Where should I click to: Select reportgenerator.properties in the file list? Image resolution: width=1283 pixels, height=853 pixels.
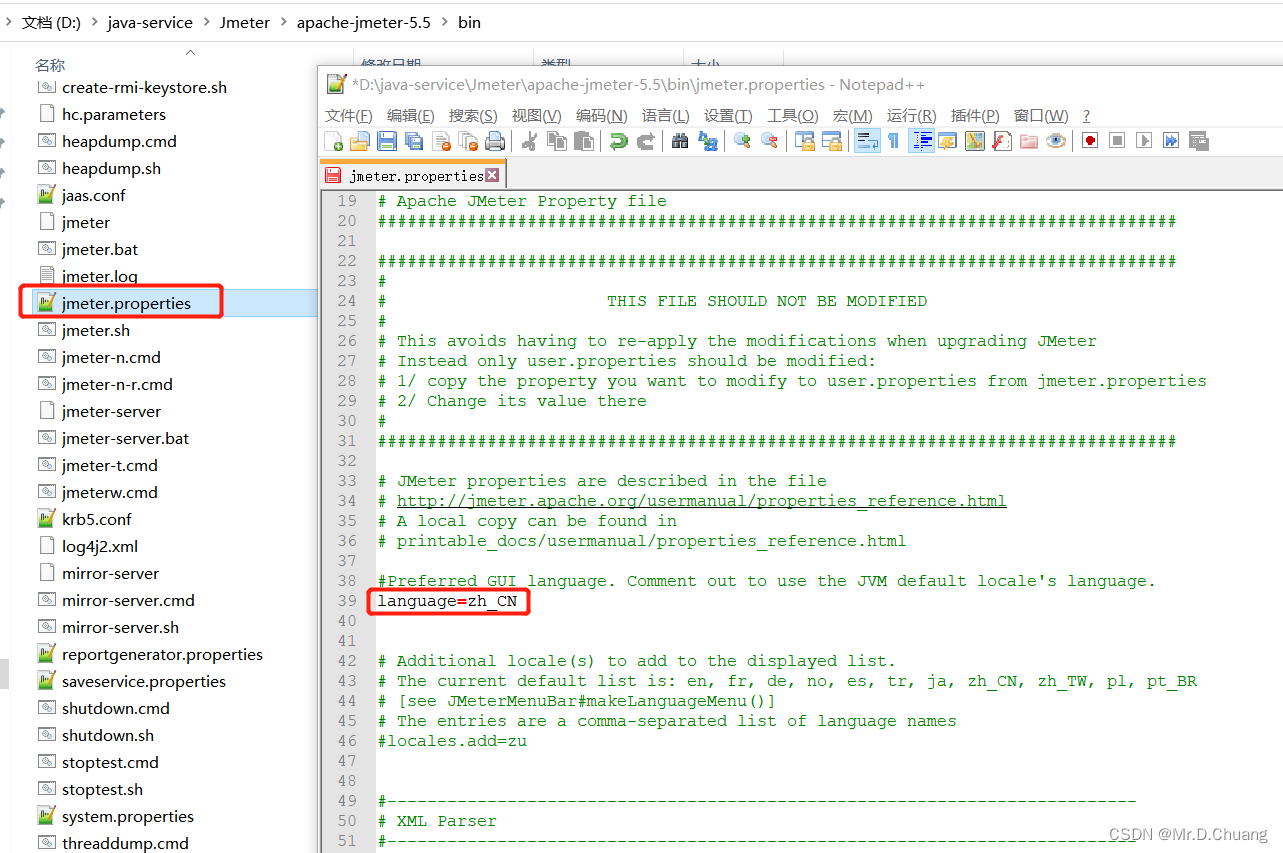[162, 654]
